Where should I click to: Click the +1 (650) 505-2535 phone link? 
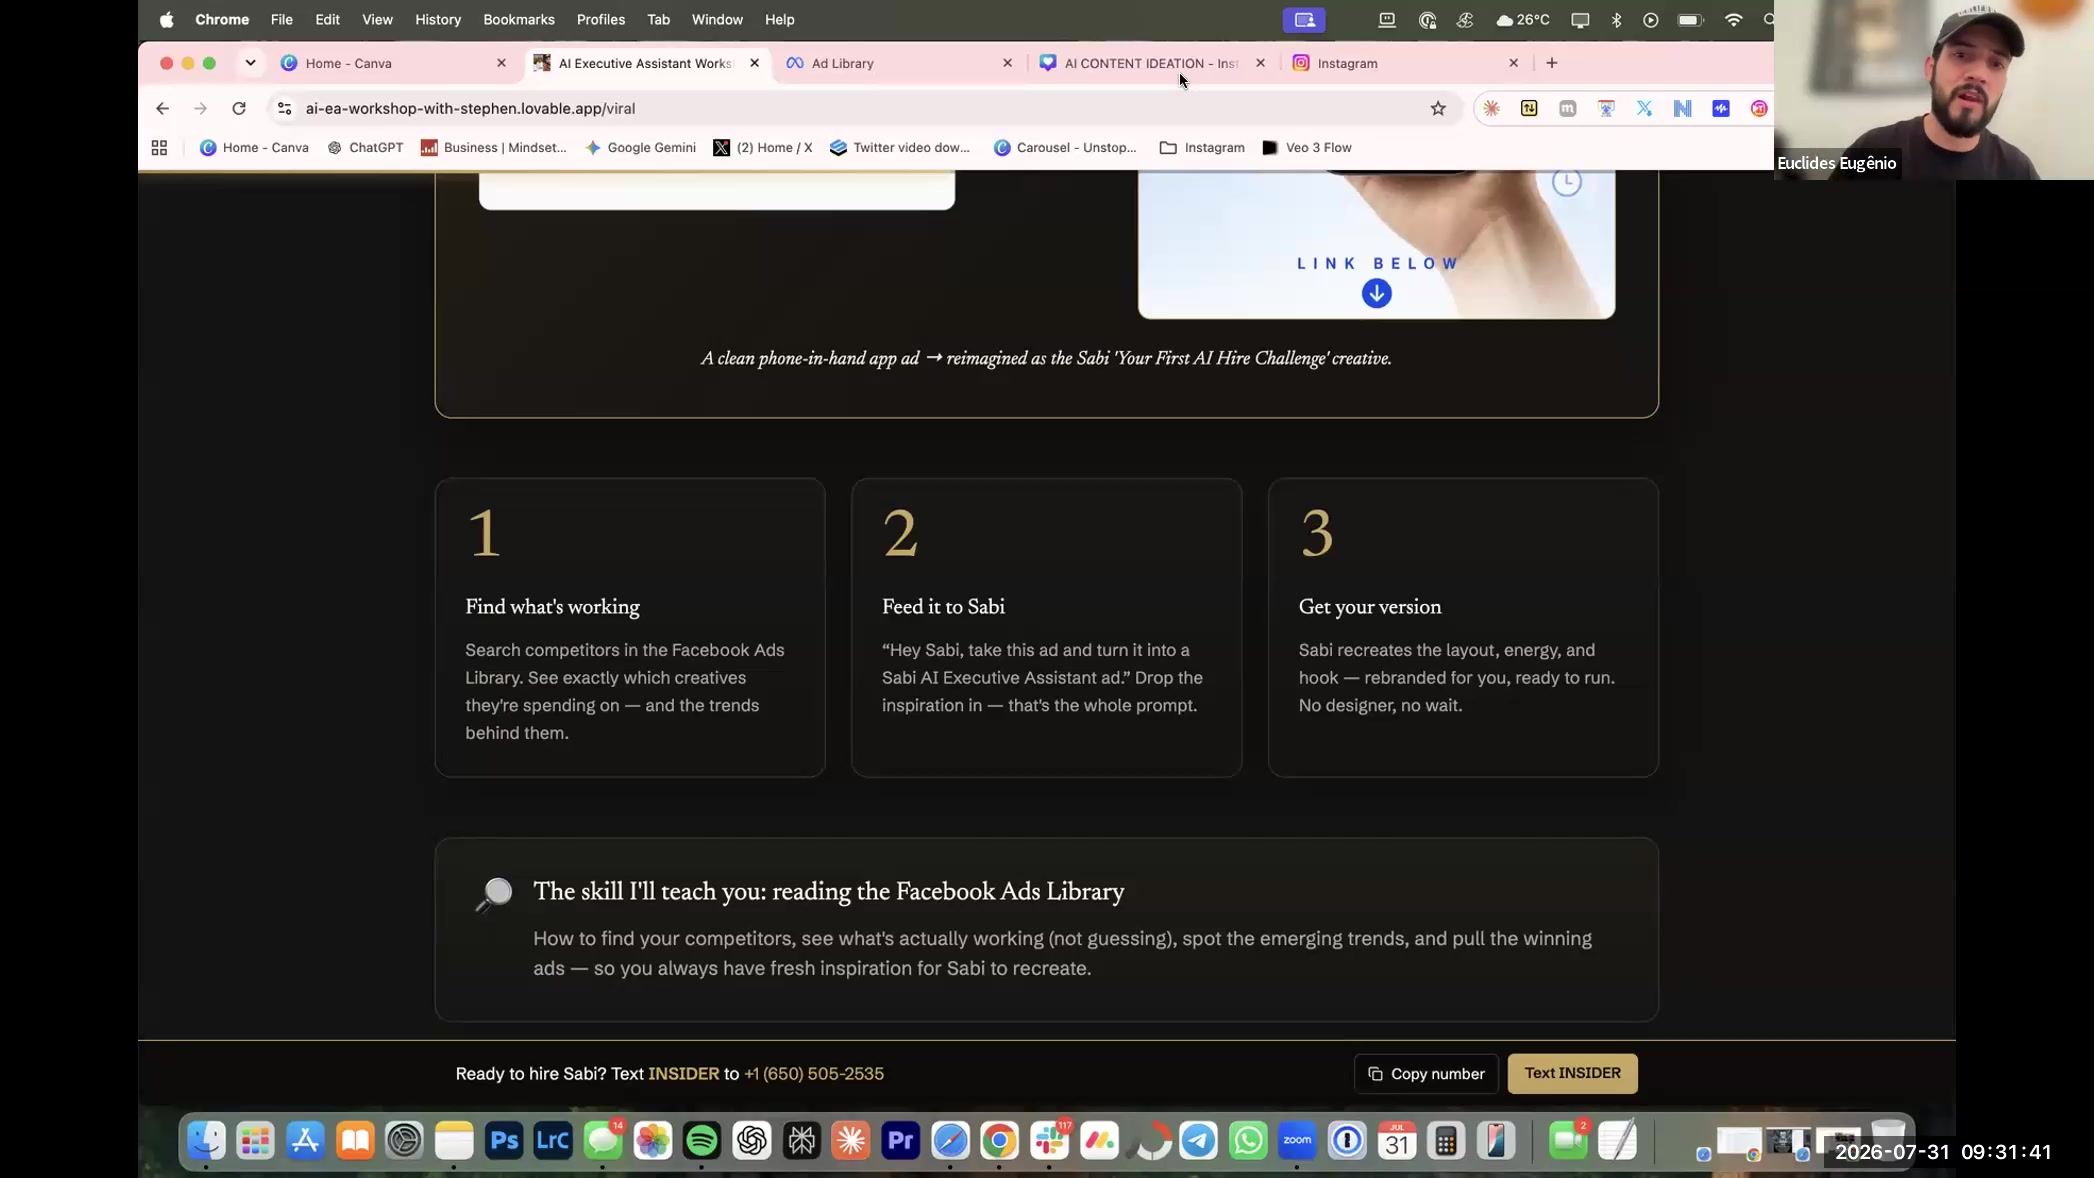point(814,1074)
